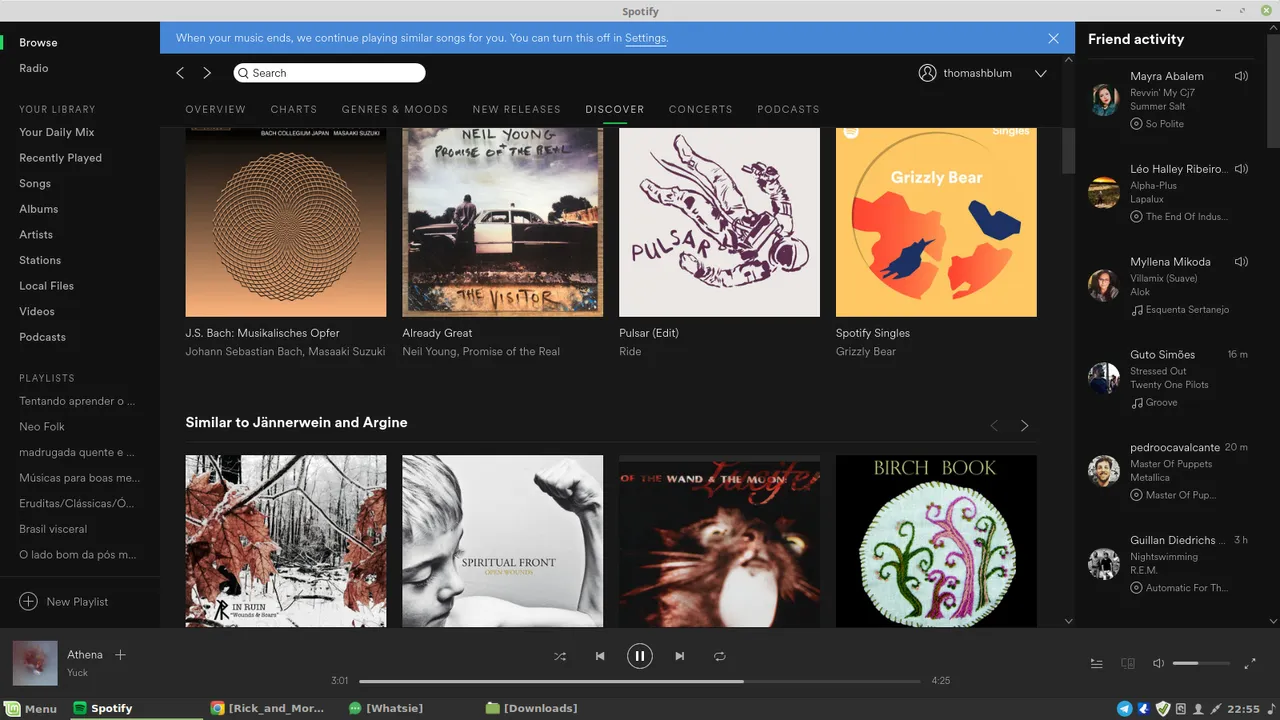Open Settings link in banner
The image size is (1280, 720).
pyautogui.click(x=645, y=38)
